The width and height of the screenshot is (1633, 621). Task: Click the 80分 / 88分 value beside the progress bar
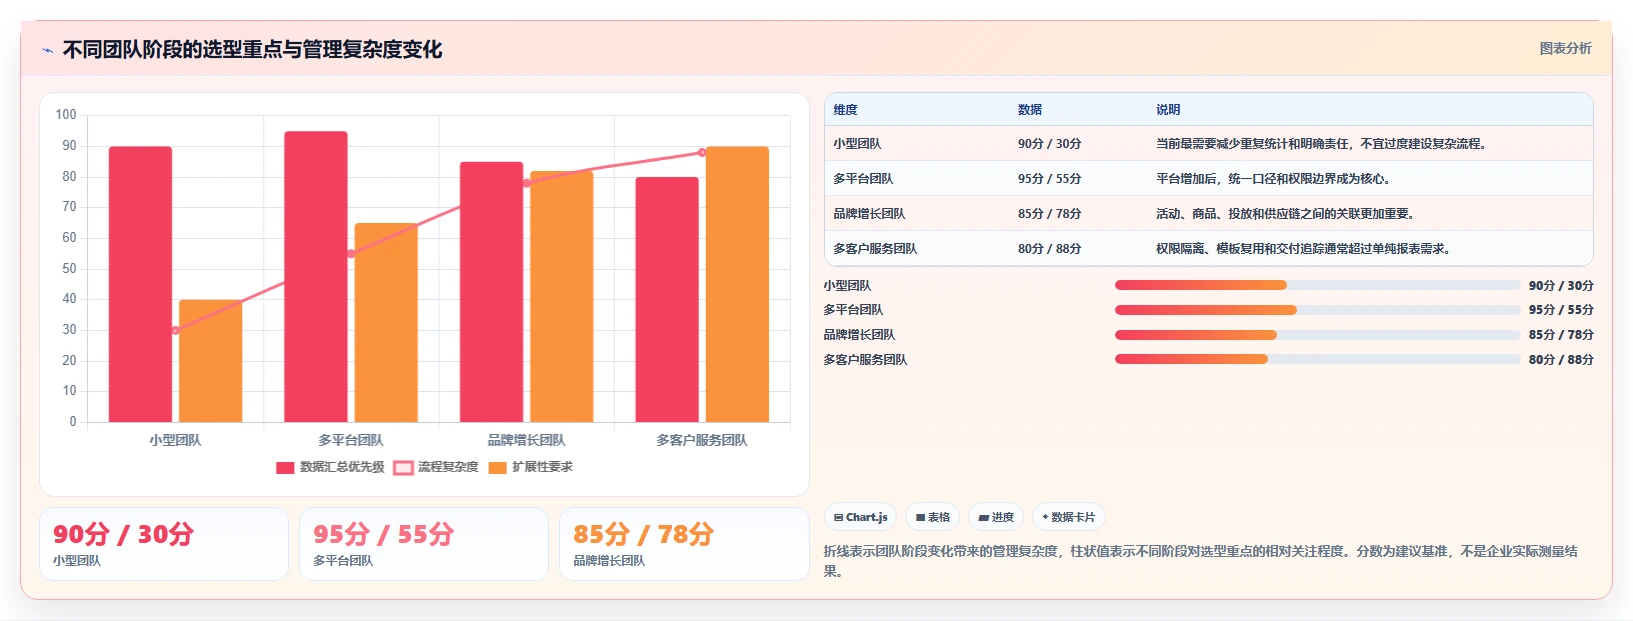coord(1561,360)
